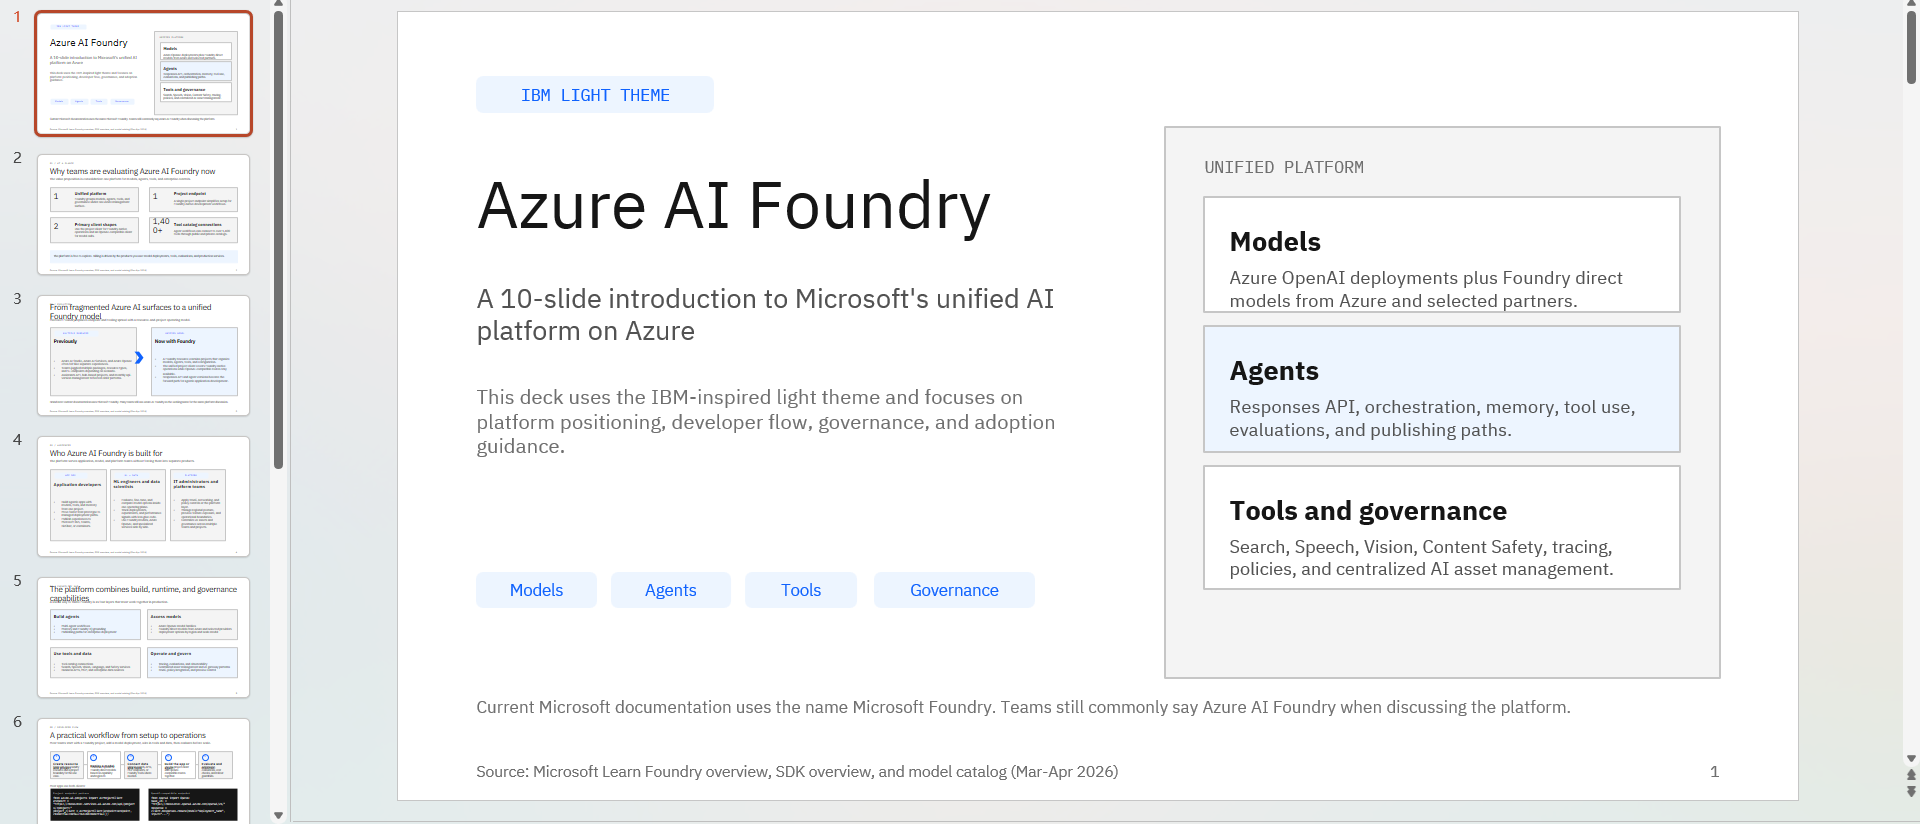This screenshot has width=1920, height=824.
Task: Click the Models chip on slide
Action: (536, 590)
